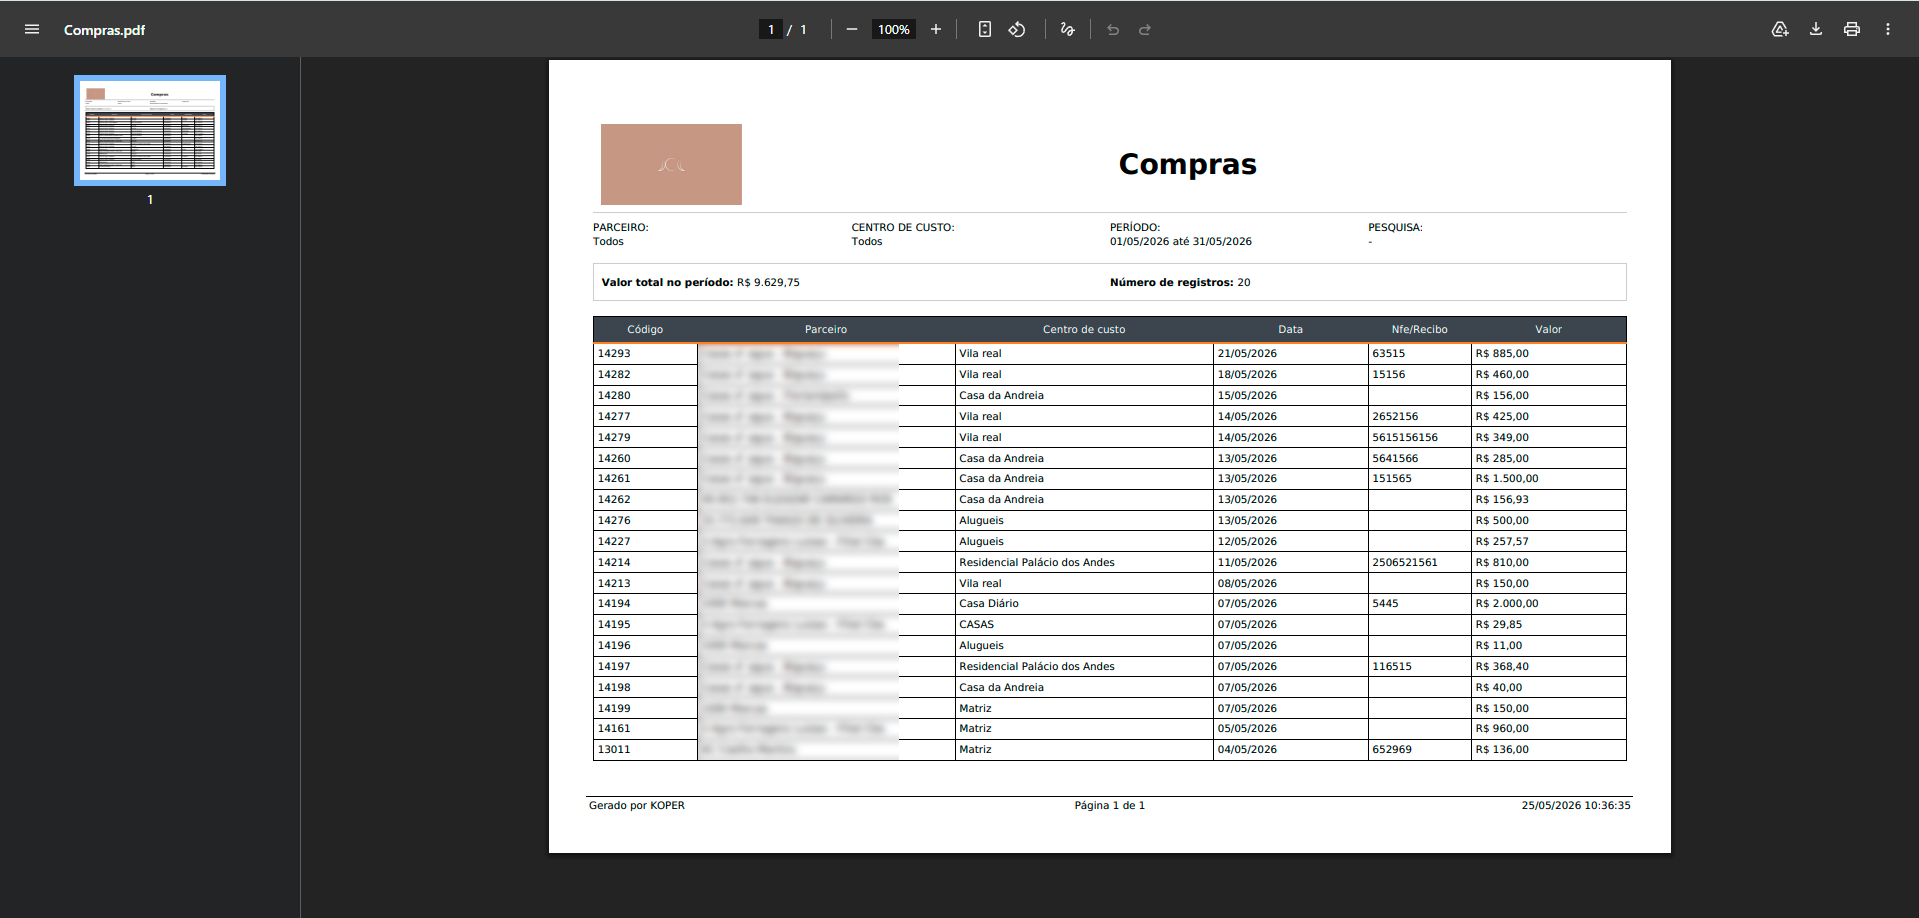Click Matriz in row 14161
The width and height of the screenshot is (1919, 918).
[975, 729]
